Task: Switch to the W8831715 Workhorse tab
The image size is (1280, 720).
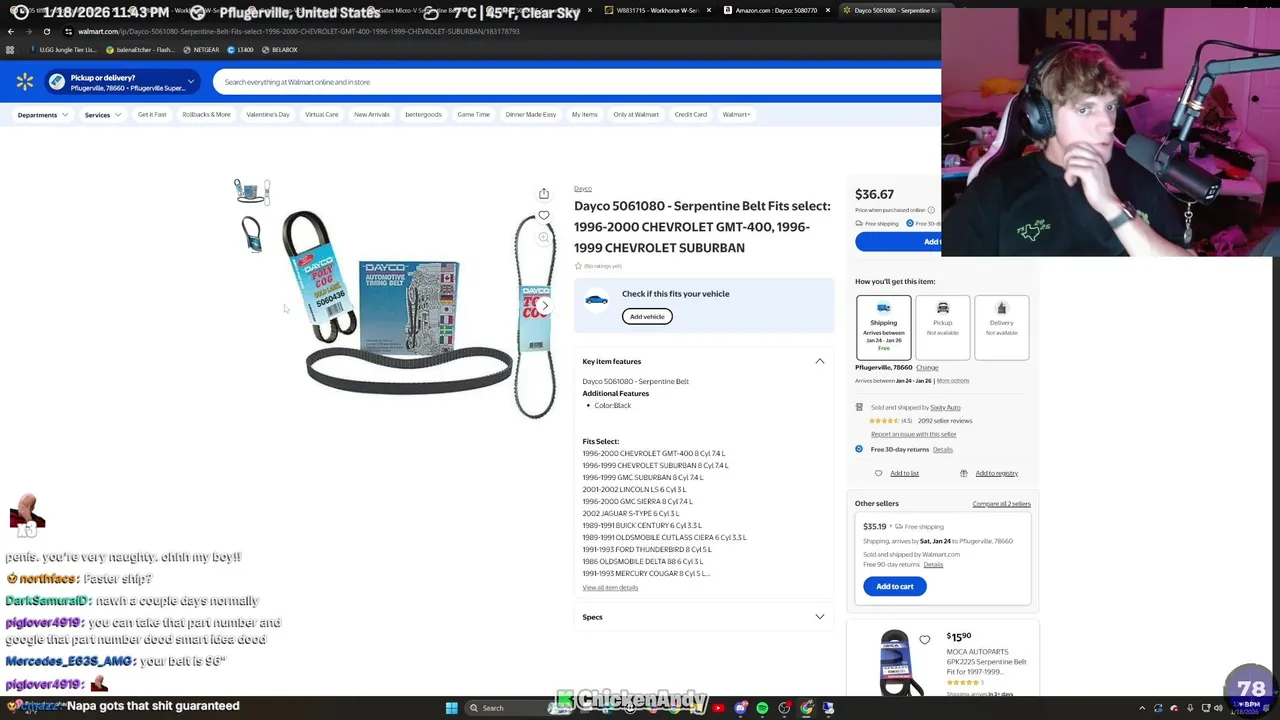Action: tap(657, 10)
